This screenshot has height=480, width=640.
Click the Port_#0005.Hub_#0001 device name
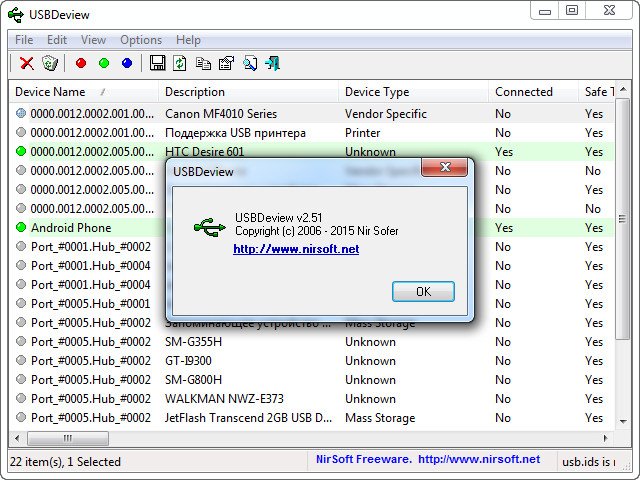91,304
